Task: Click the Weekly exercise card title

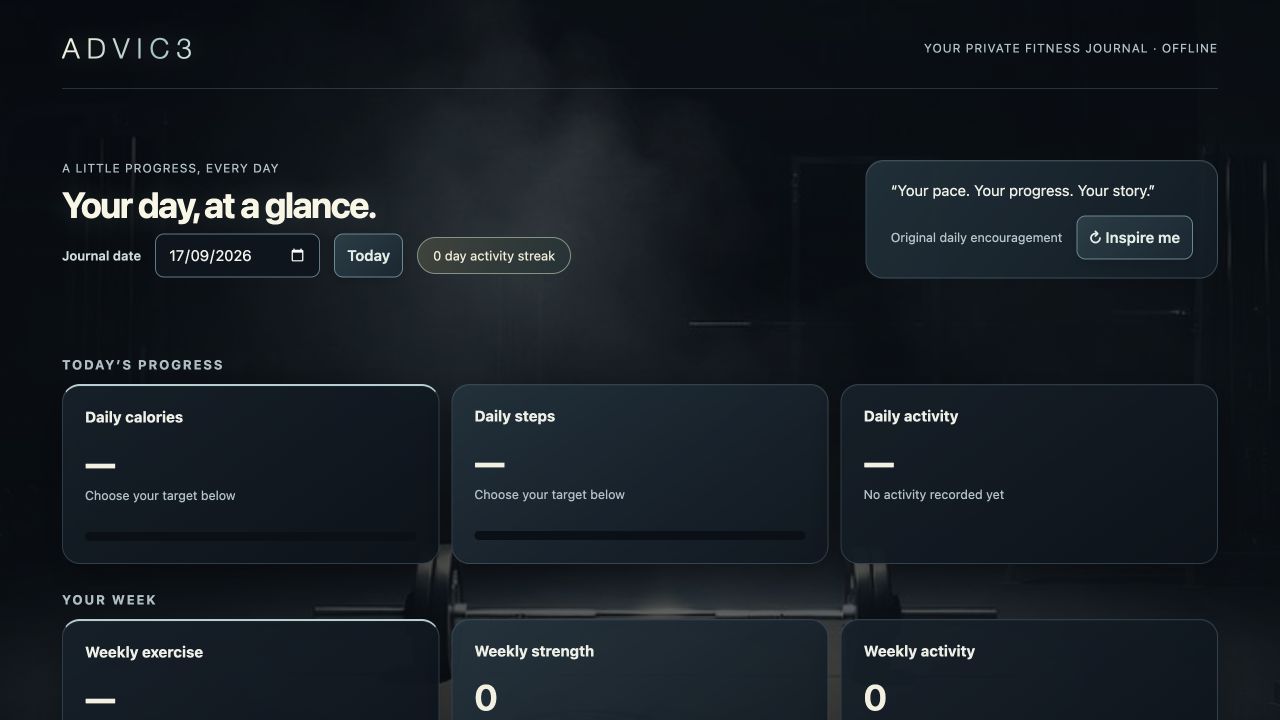Action: tap(144, 652)
